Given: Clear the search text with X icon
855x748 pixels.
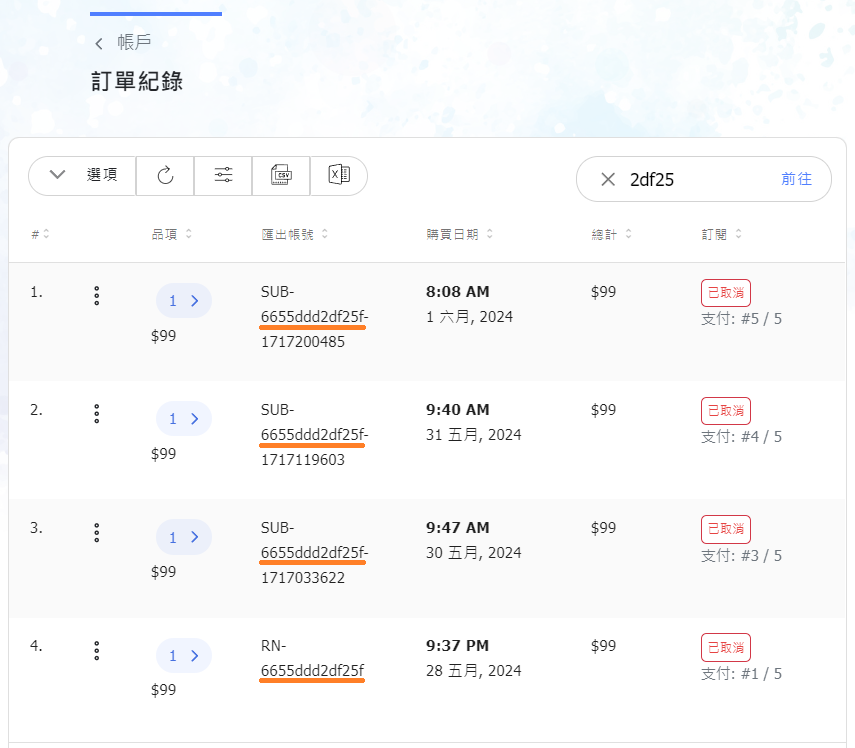Looking at the screenshot, I should [608, 179].
